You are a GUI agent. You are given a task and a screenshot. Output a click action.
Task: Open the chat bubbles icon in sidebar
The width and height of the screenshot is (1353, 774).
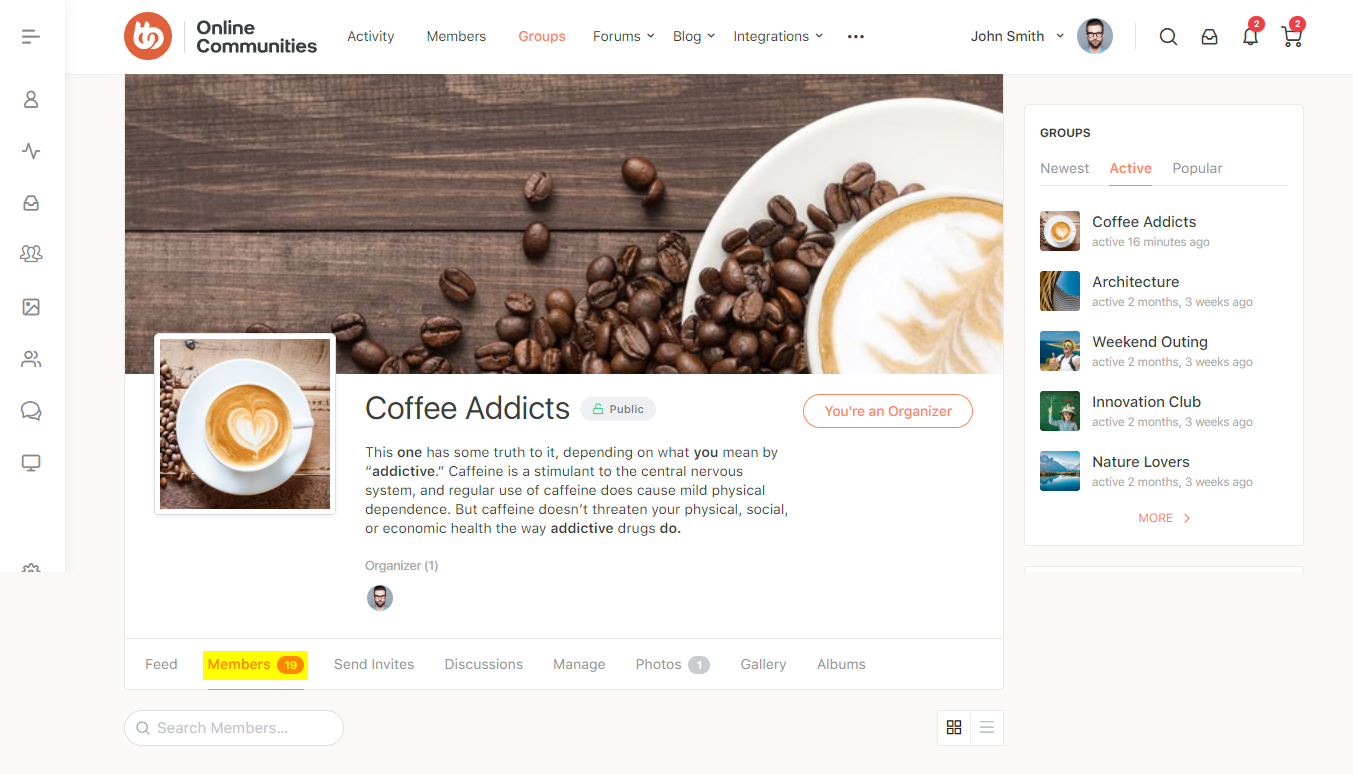point(31,411)
